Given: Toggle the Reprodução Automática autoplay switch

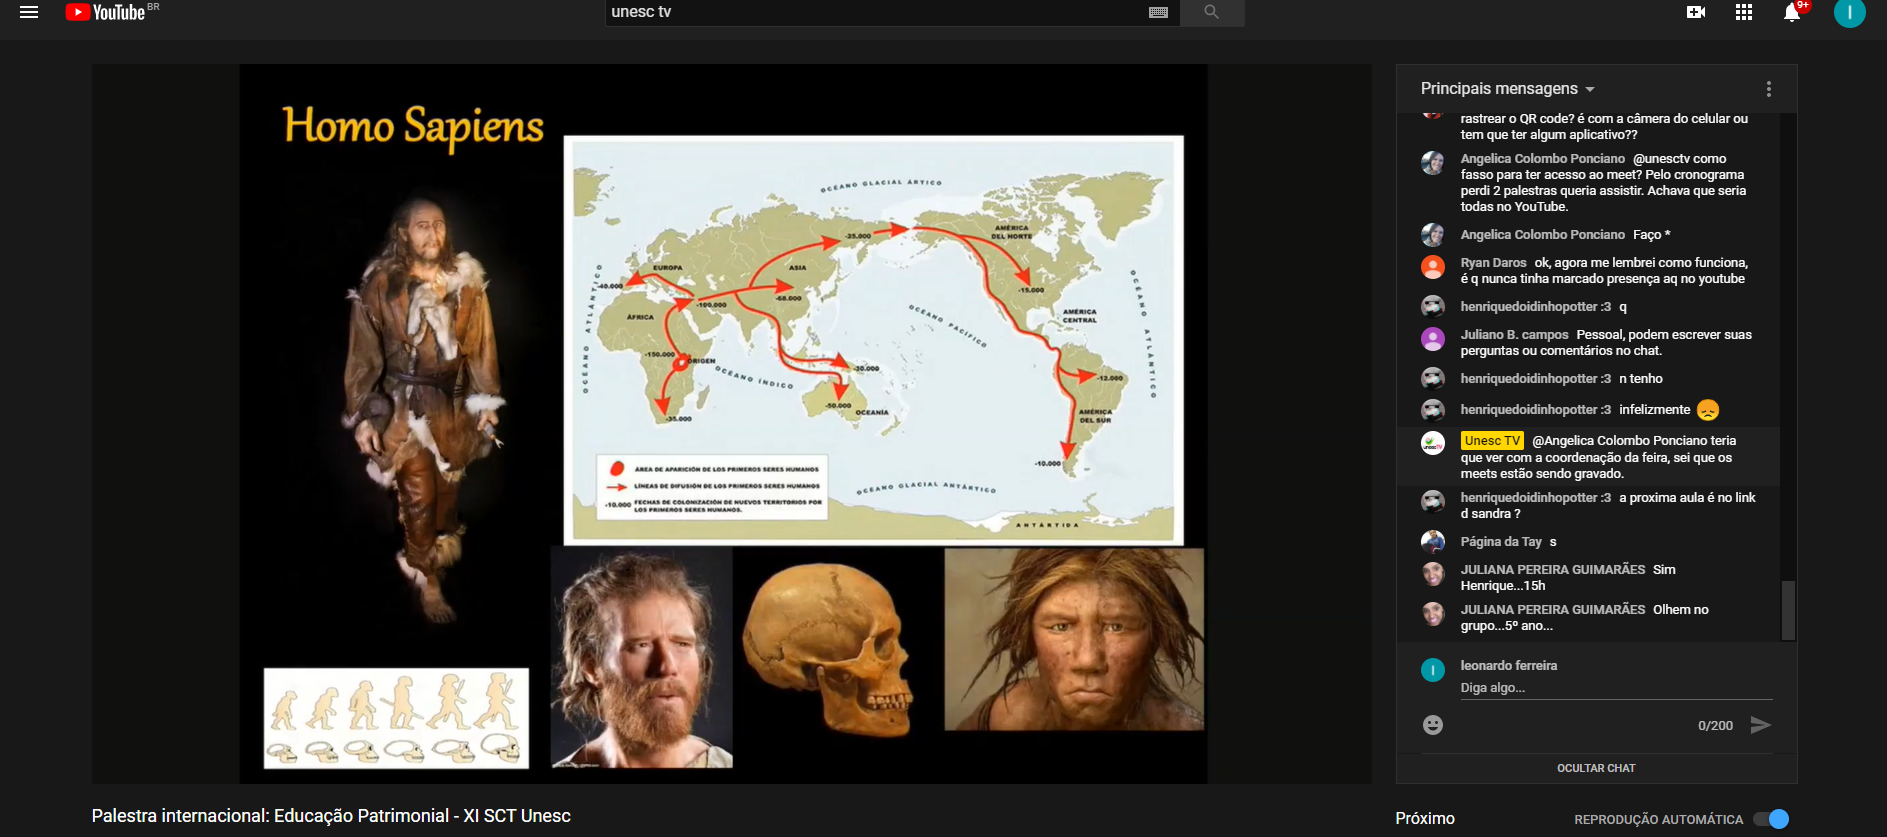Looking at the screenshot, I should 1771,819.
